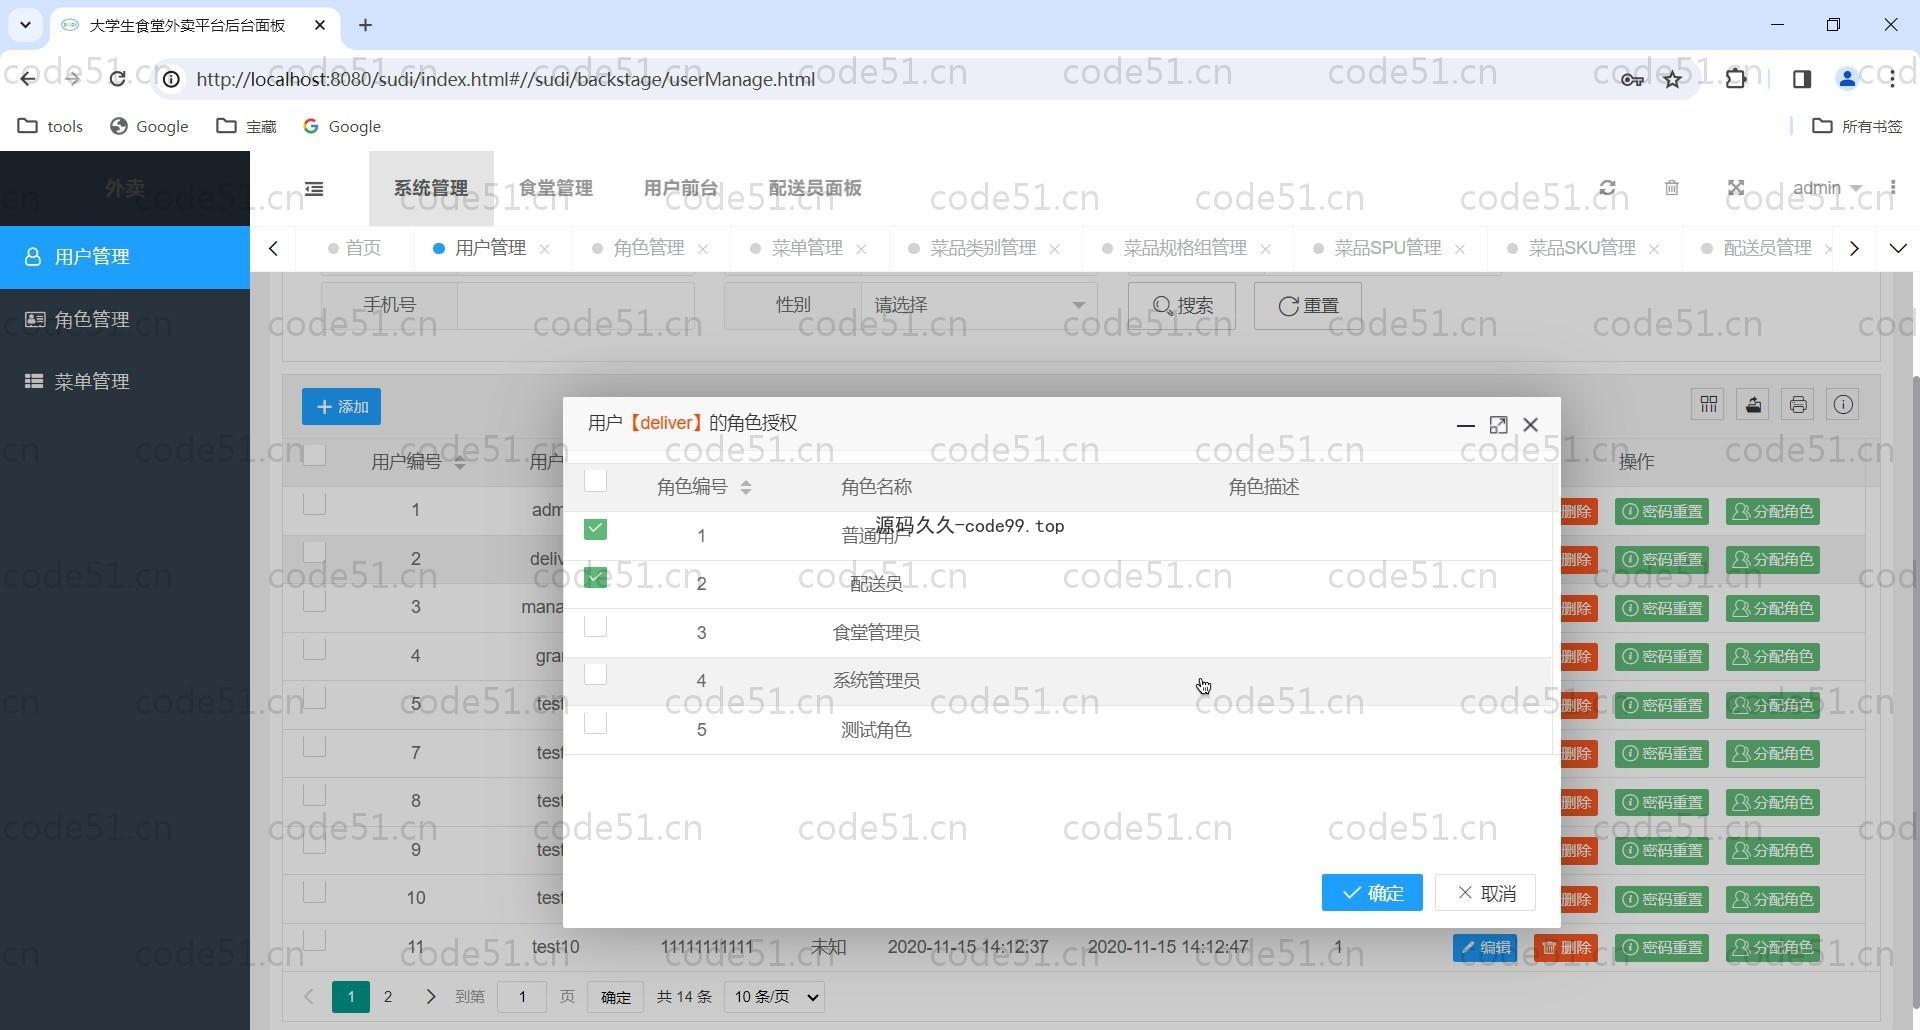The image size is (1920, 1030).
Task: Click the 手机号 input field
Action: click(575, 305)
